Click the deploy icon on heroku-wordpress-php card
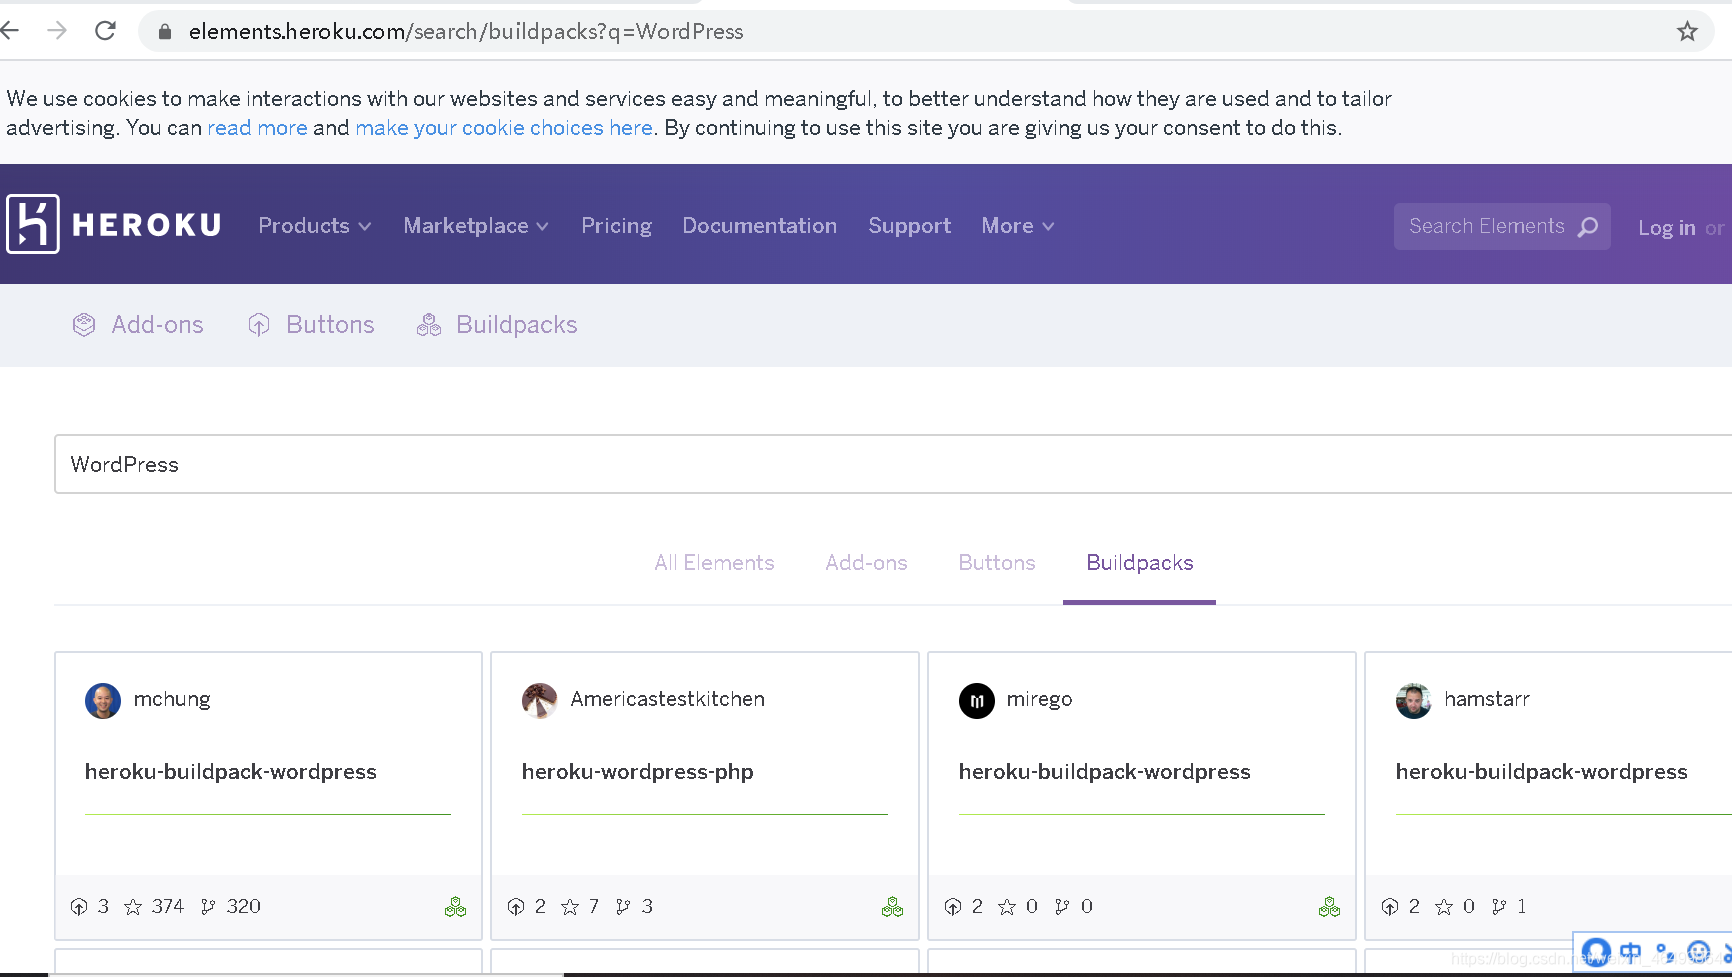 coord(516,907)
